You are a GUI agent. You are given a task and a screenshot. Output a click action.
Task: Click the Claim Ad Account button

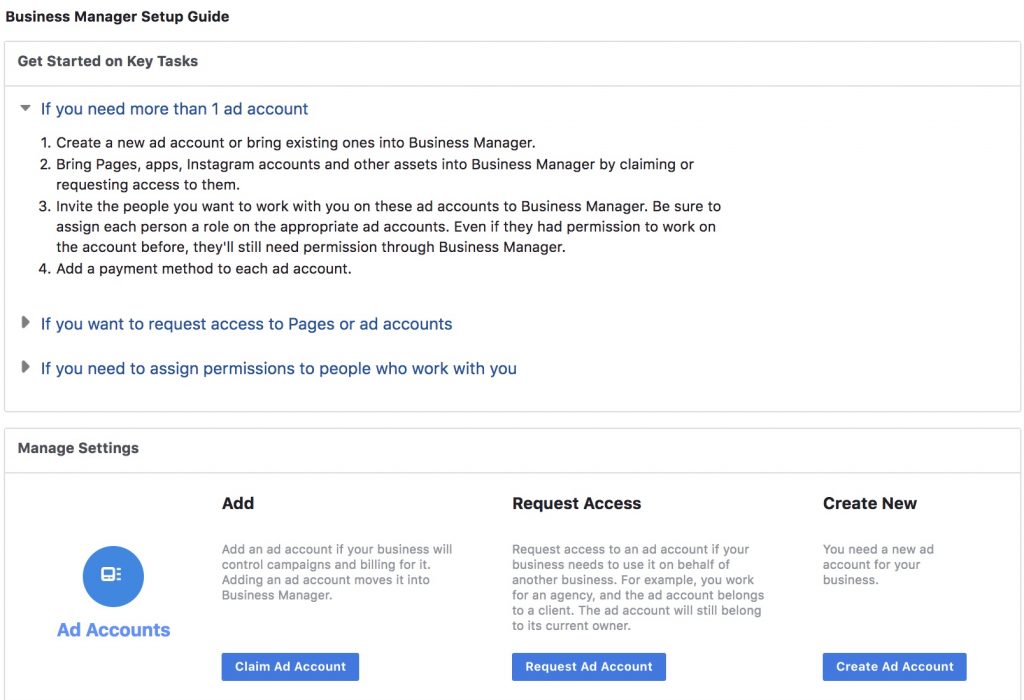290,666
